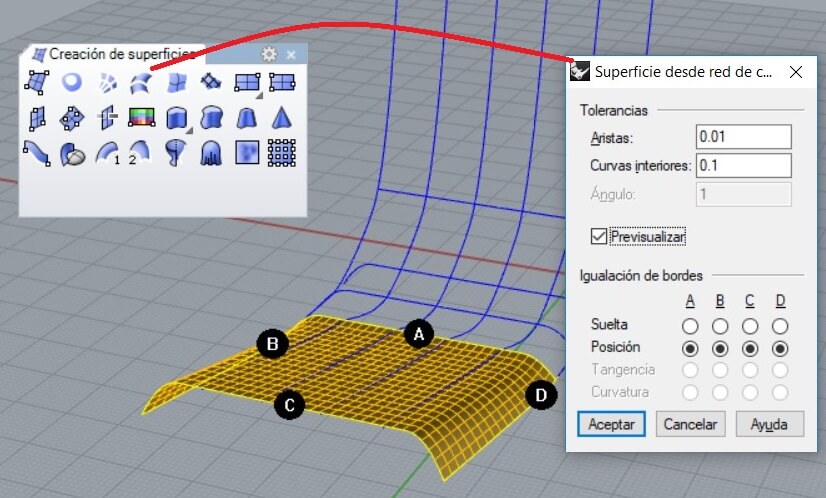Select the Vertical plane tool

tap(37, 118)
